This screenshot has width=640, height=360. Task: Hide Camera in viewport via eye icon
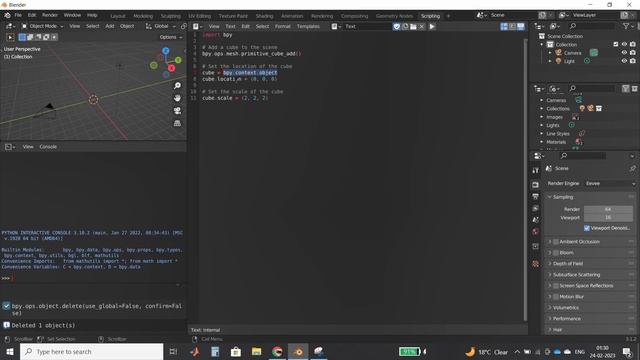click(624, 53)
